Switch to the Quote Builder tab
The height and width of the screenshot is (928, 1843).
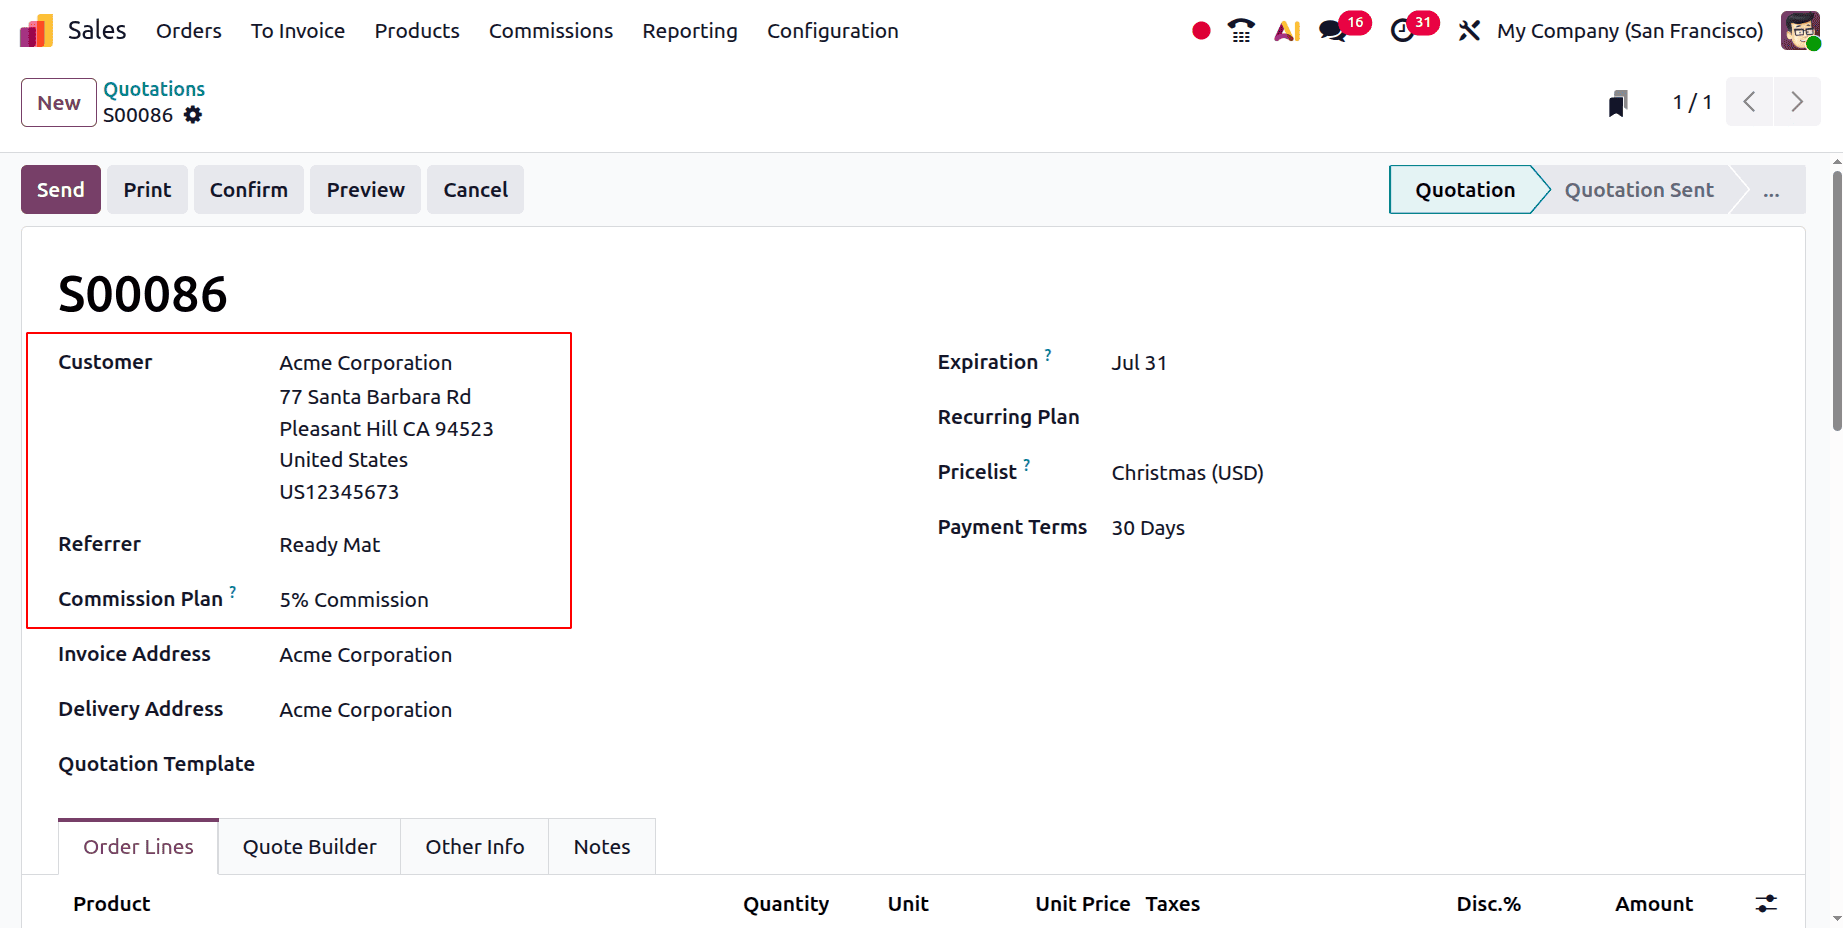tap(310, 847)
